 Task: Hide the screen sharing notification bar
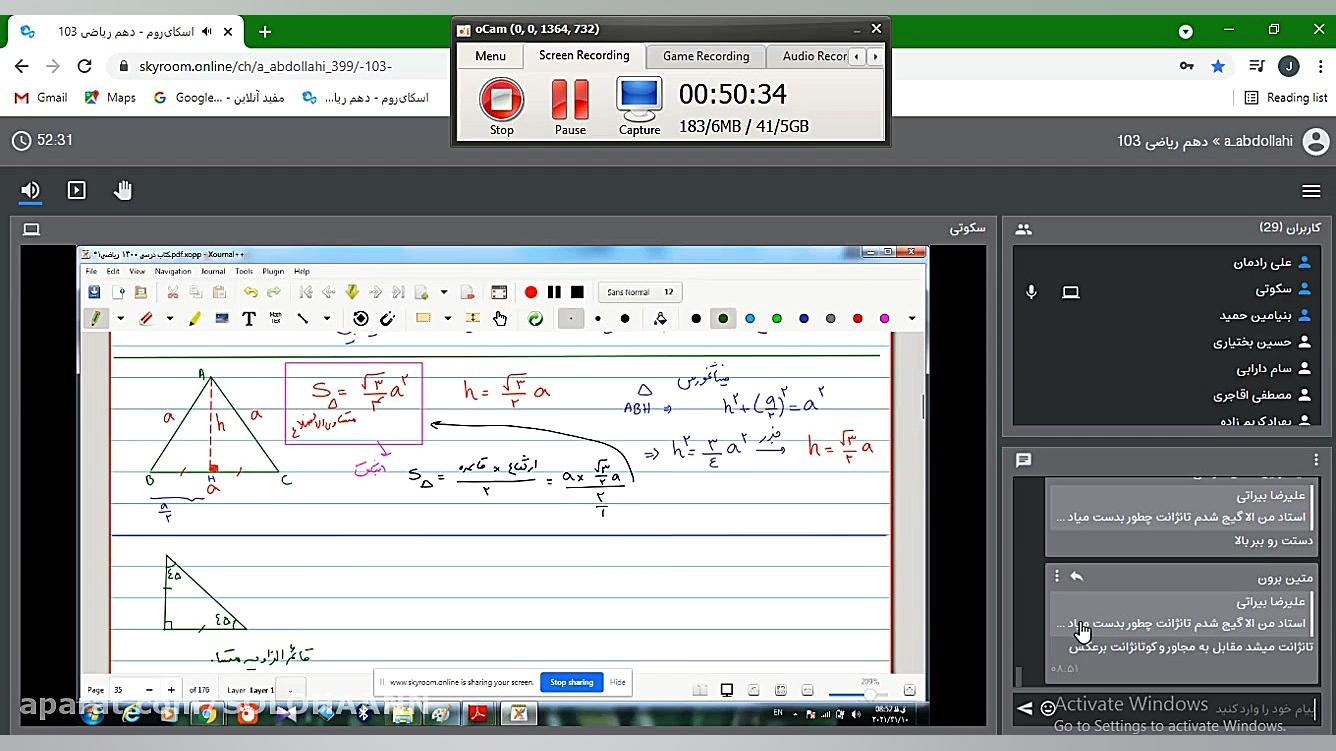coord(618,682)
